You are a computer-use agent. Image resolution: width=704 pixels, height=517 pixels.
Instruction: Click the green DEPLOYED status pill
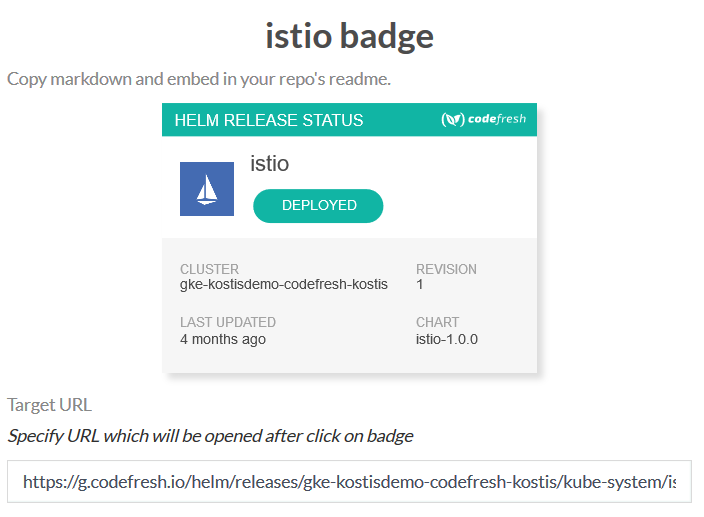click(x=318, y=205)
